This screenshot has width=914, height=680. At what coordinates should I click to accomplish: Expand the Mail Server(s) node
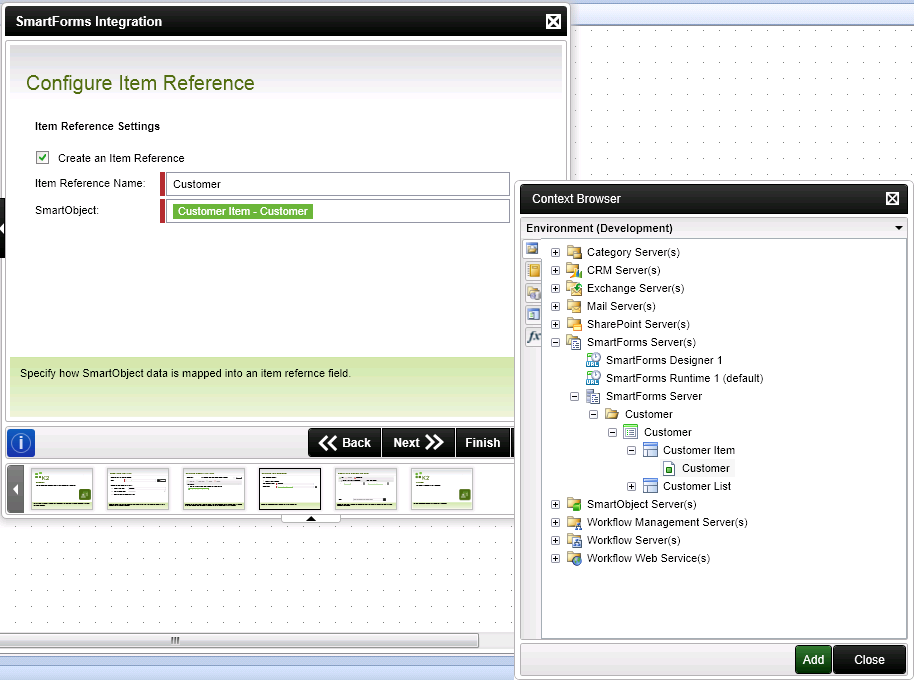(x=556, y=306)
